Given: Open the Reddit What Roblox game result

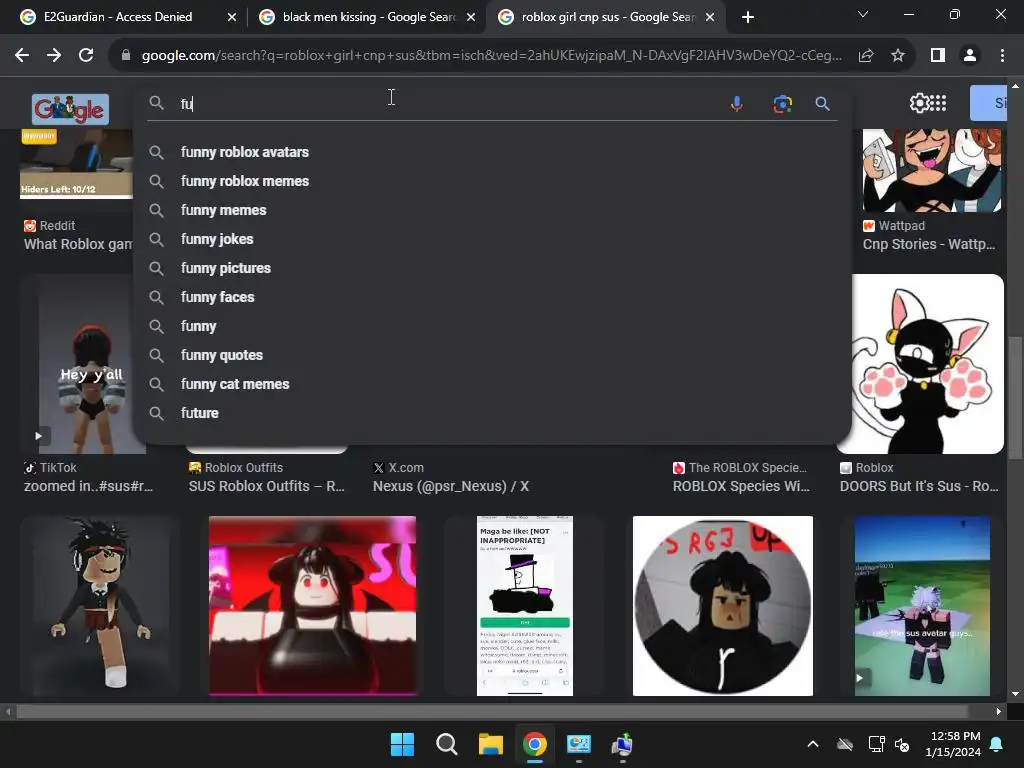Looking at the screenshot, I should tap(78, 244).
